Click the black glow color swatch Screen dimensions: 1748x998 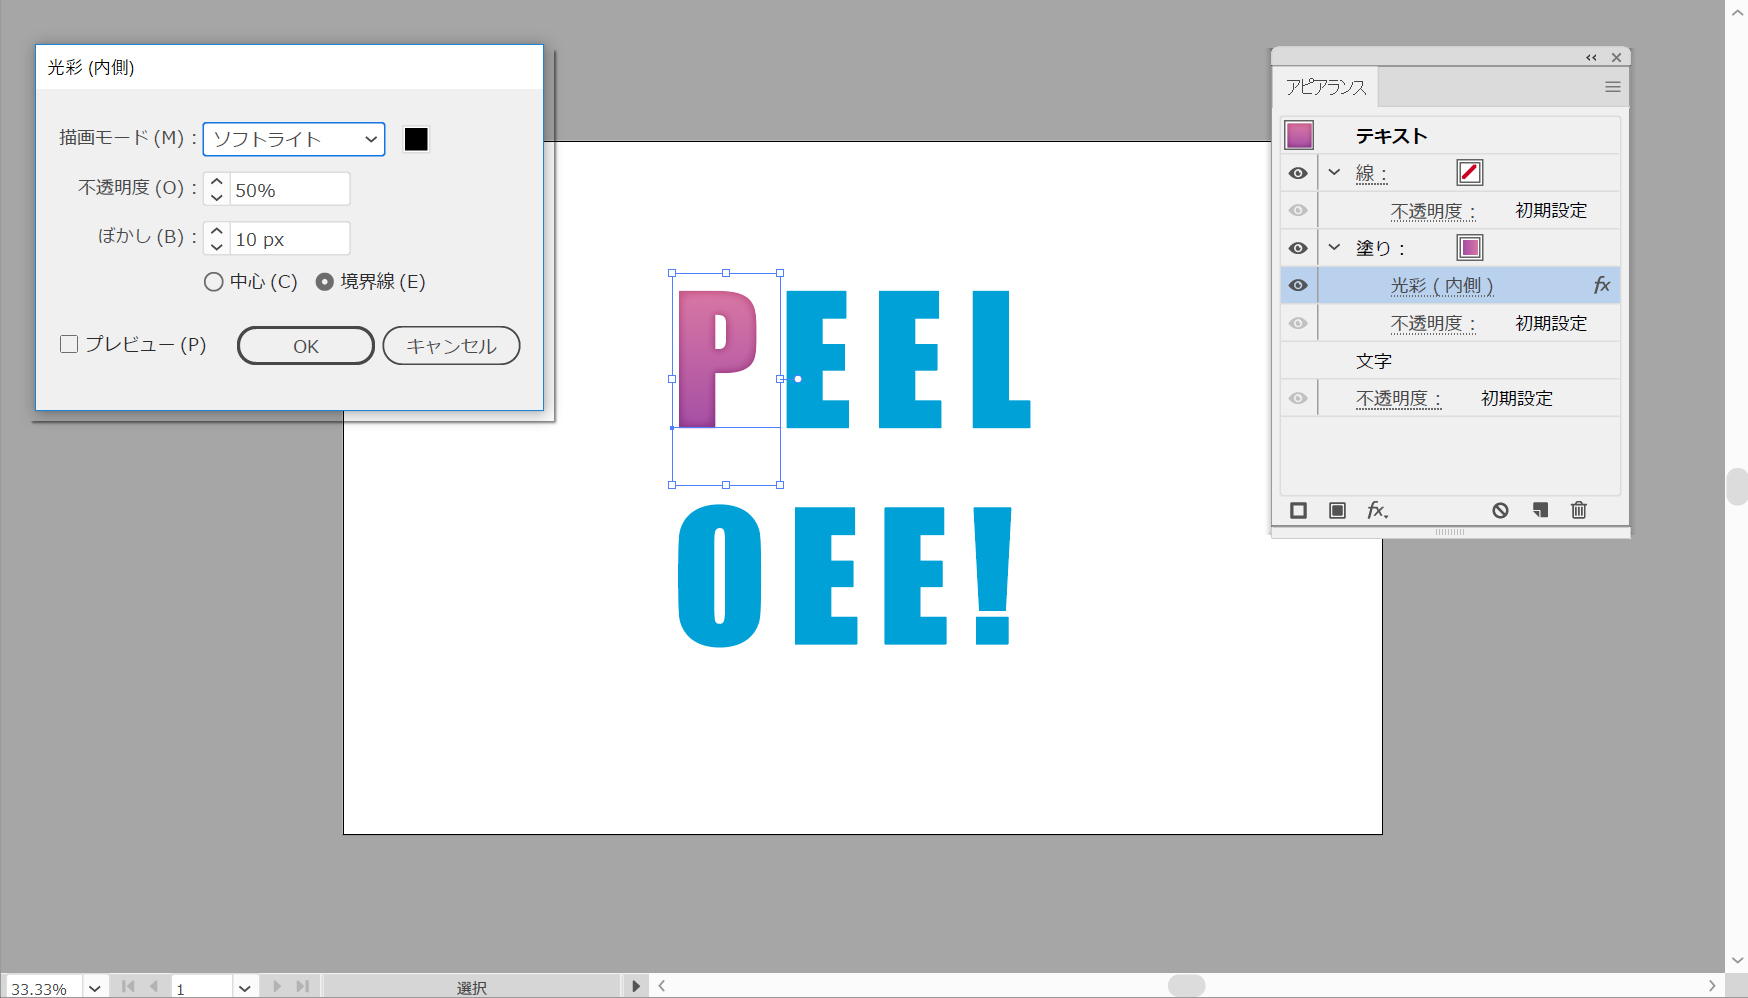(416, 139)
